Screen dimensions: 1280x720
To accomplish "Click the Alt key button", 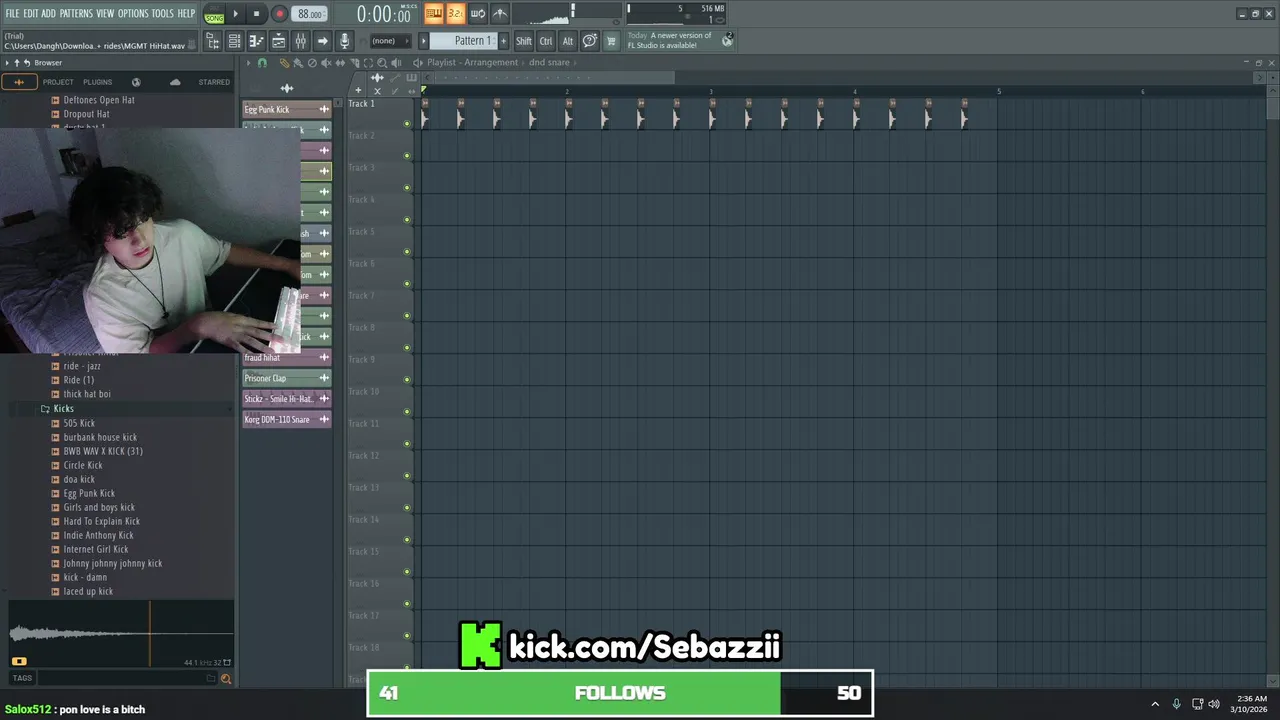I will pyautogui.click(x=567, y=41).
